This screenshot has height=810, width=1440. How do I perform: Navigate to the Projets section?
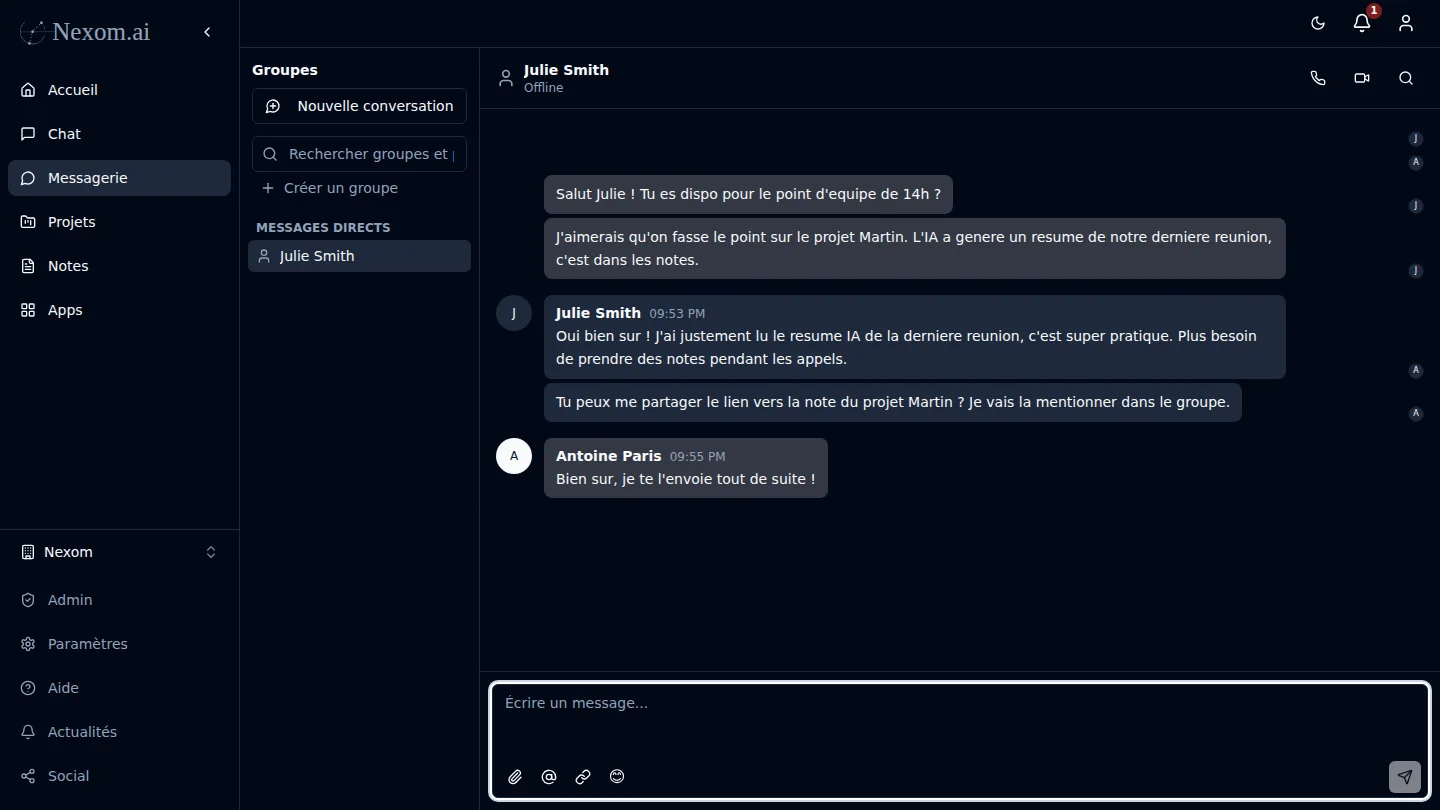pyautogui.click(x=70, y=221)
